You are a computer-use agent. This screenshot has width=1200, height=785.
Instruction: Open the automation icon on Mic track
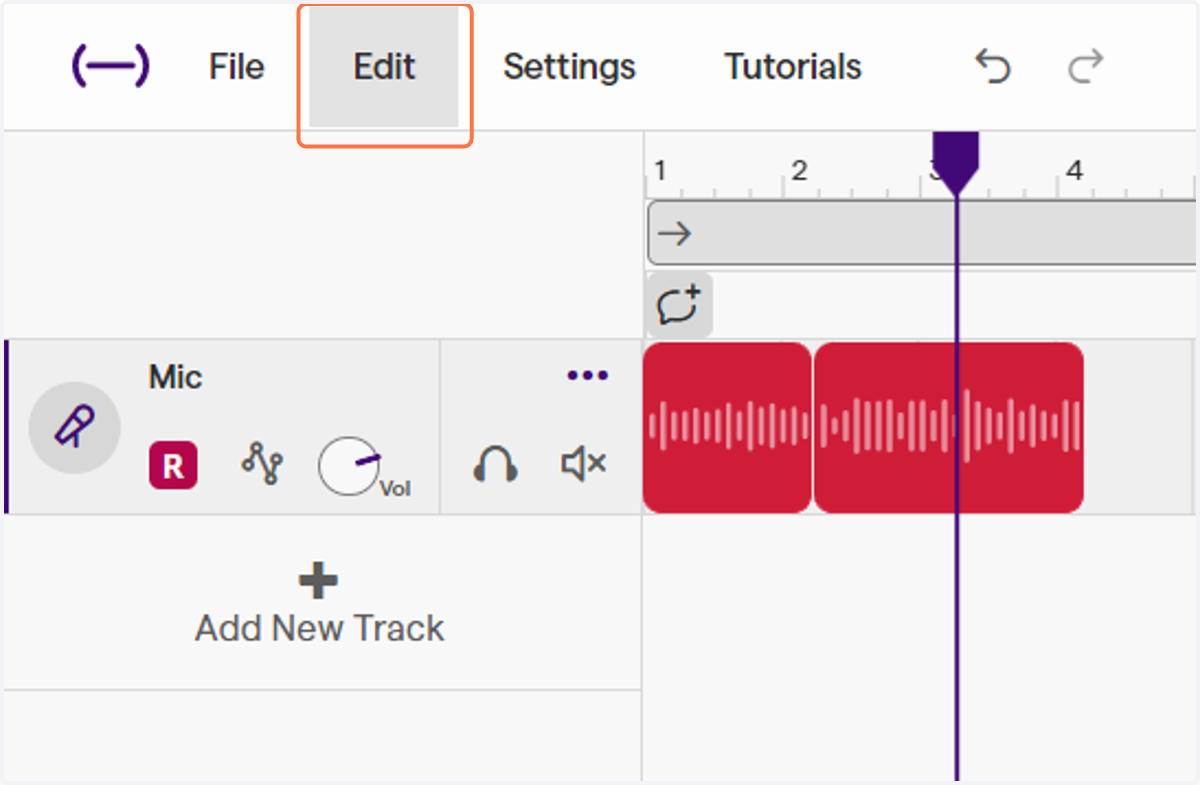click(262, 465)
